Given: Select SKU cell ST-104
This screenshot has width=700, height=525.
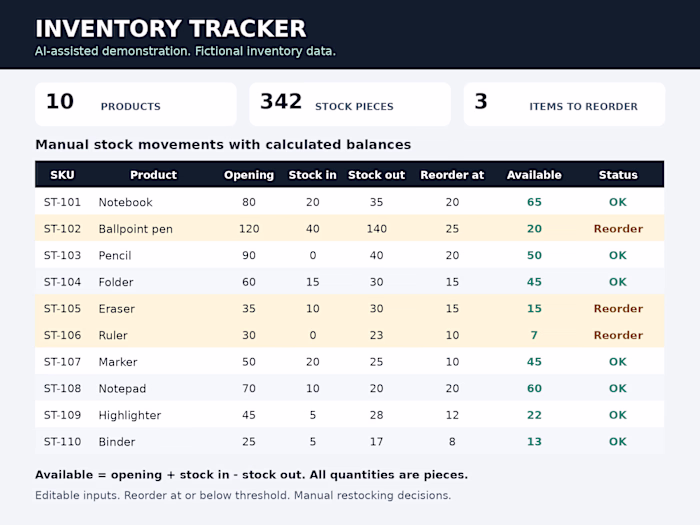Looking at the screenshot, I should (x=62, y=282).
